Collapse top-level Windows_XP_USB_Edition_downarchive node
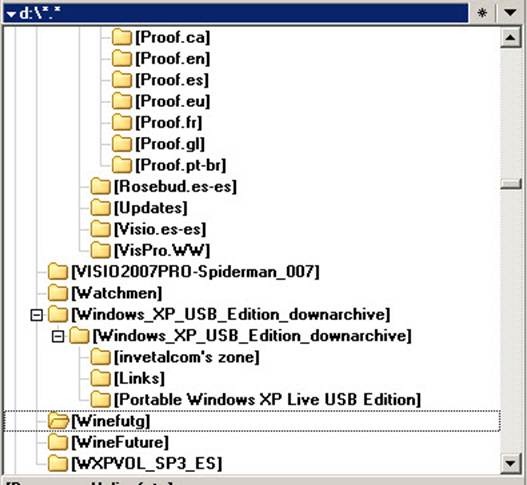527x485 pixels. pyautogui.click(x=37, y=315)
